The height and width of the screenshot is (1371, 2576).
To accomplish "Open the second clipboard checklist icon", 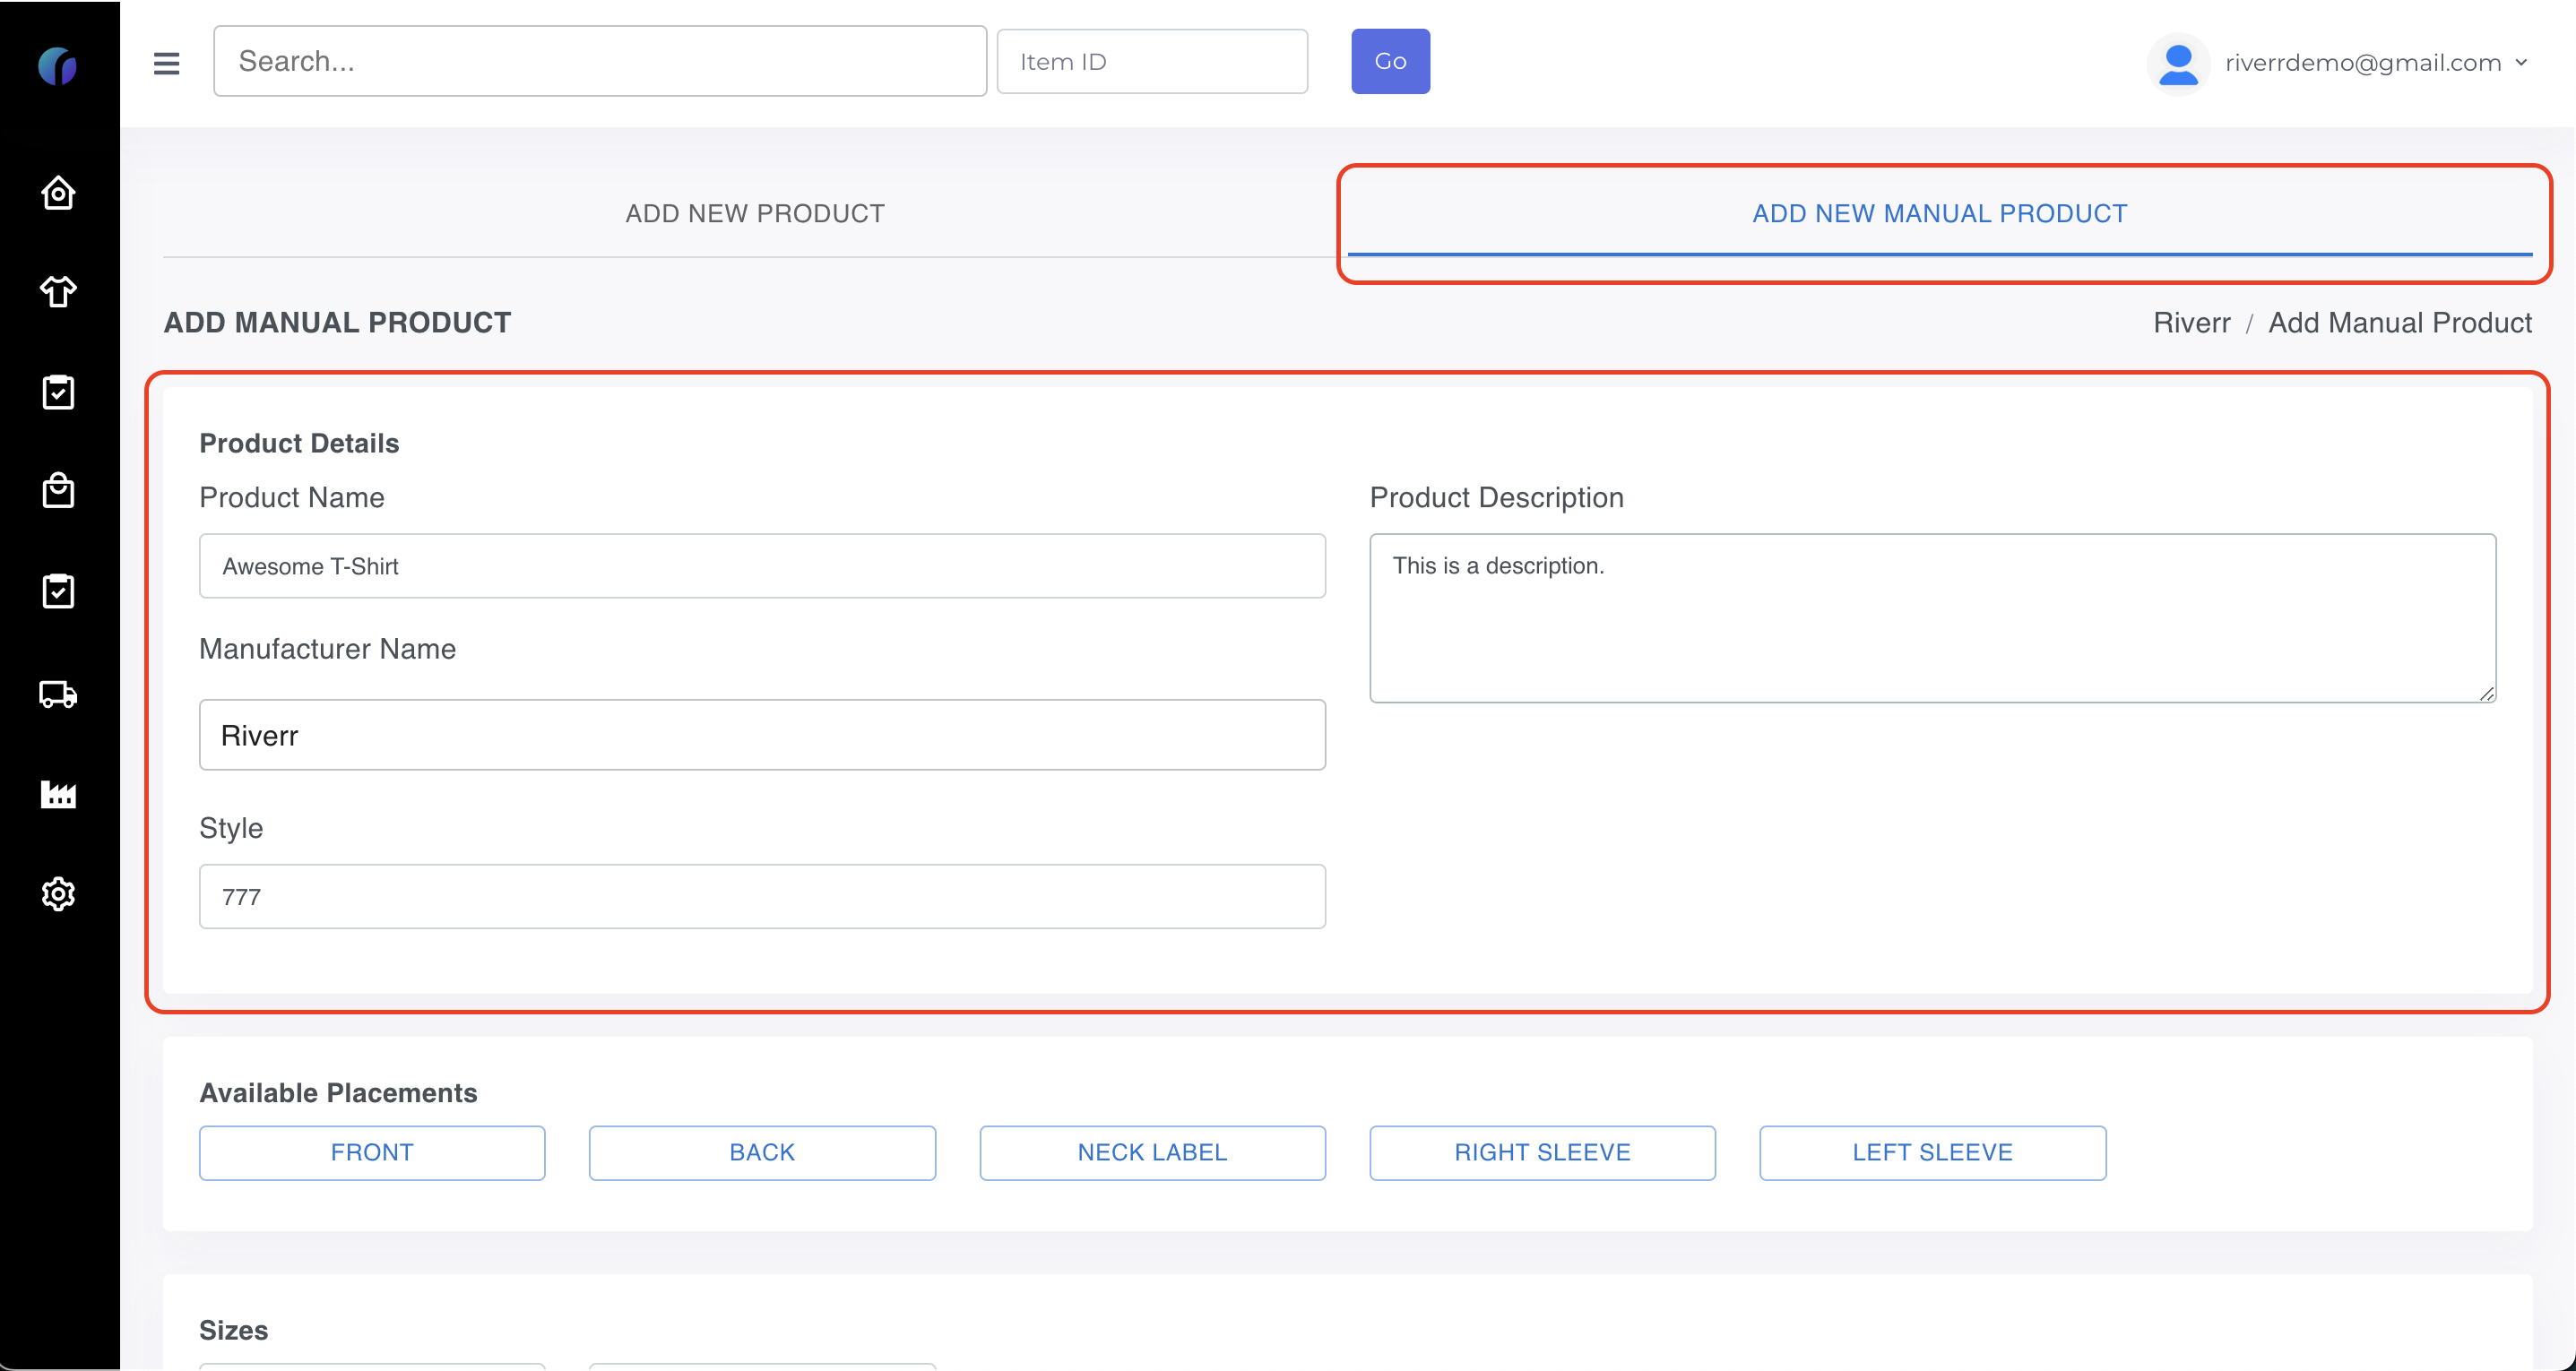I will coord(58,590).
